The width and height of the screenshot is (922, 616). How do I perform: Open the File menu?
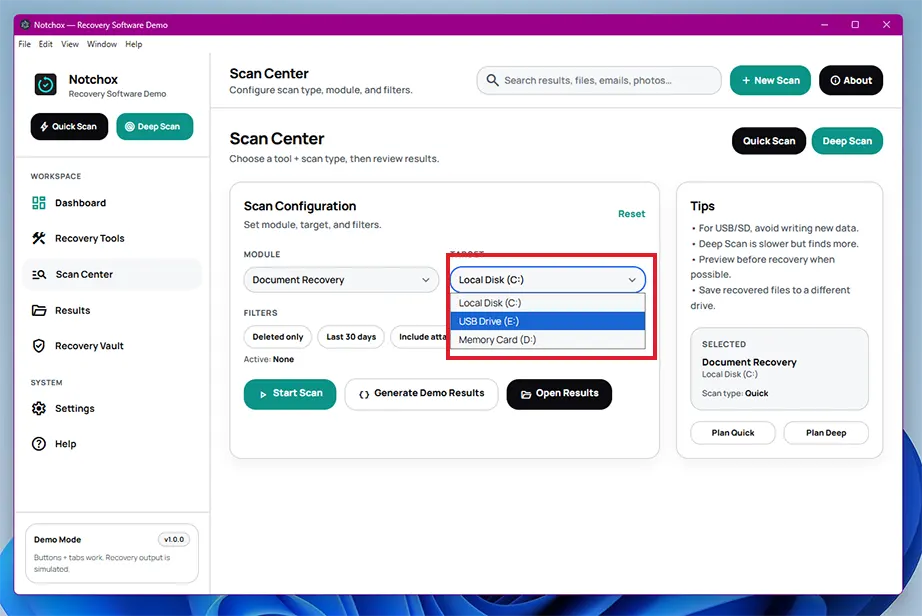[25, 44]
